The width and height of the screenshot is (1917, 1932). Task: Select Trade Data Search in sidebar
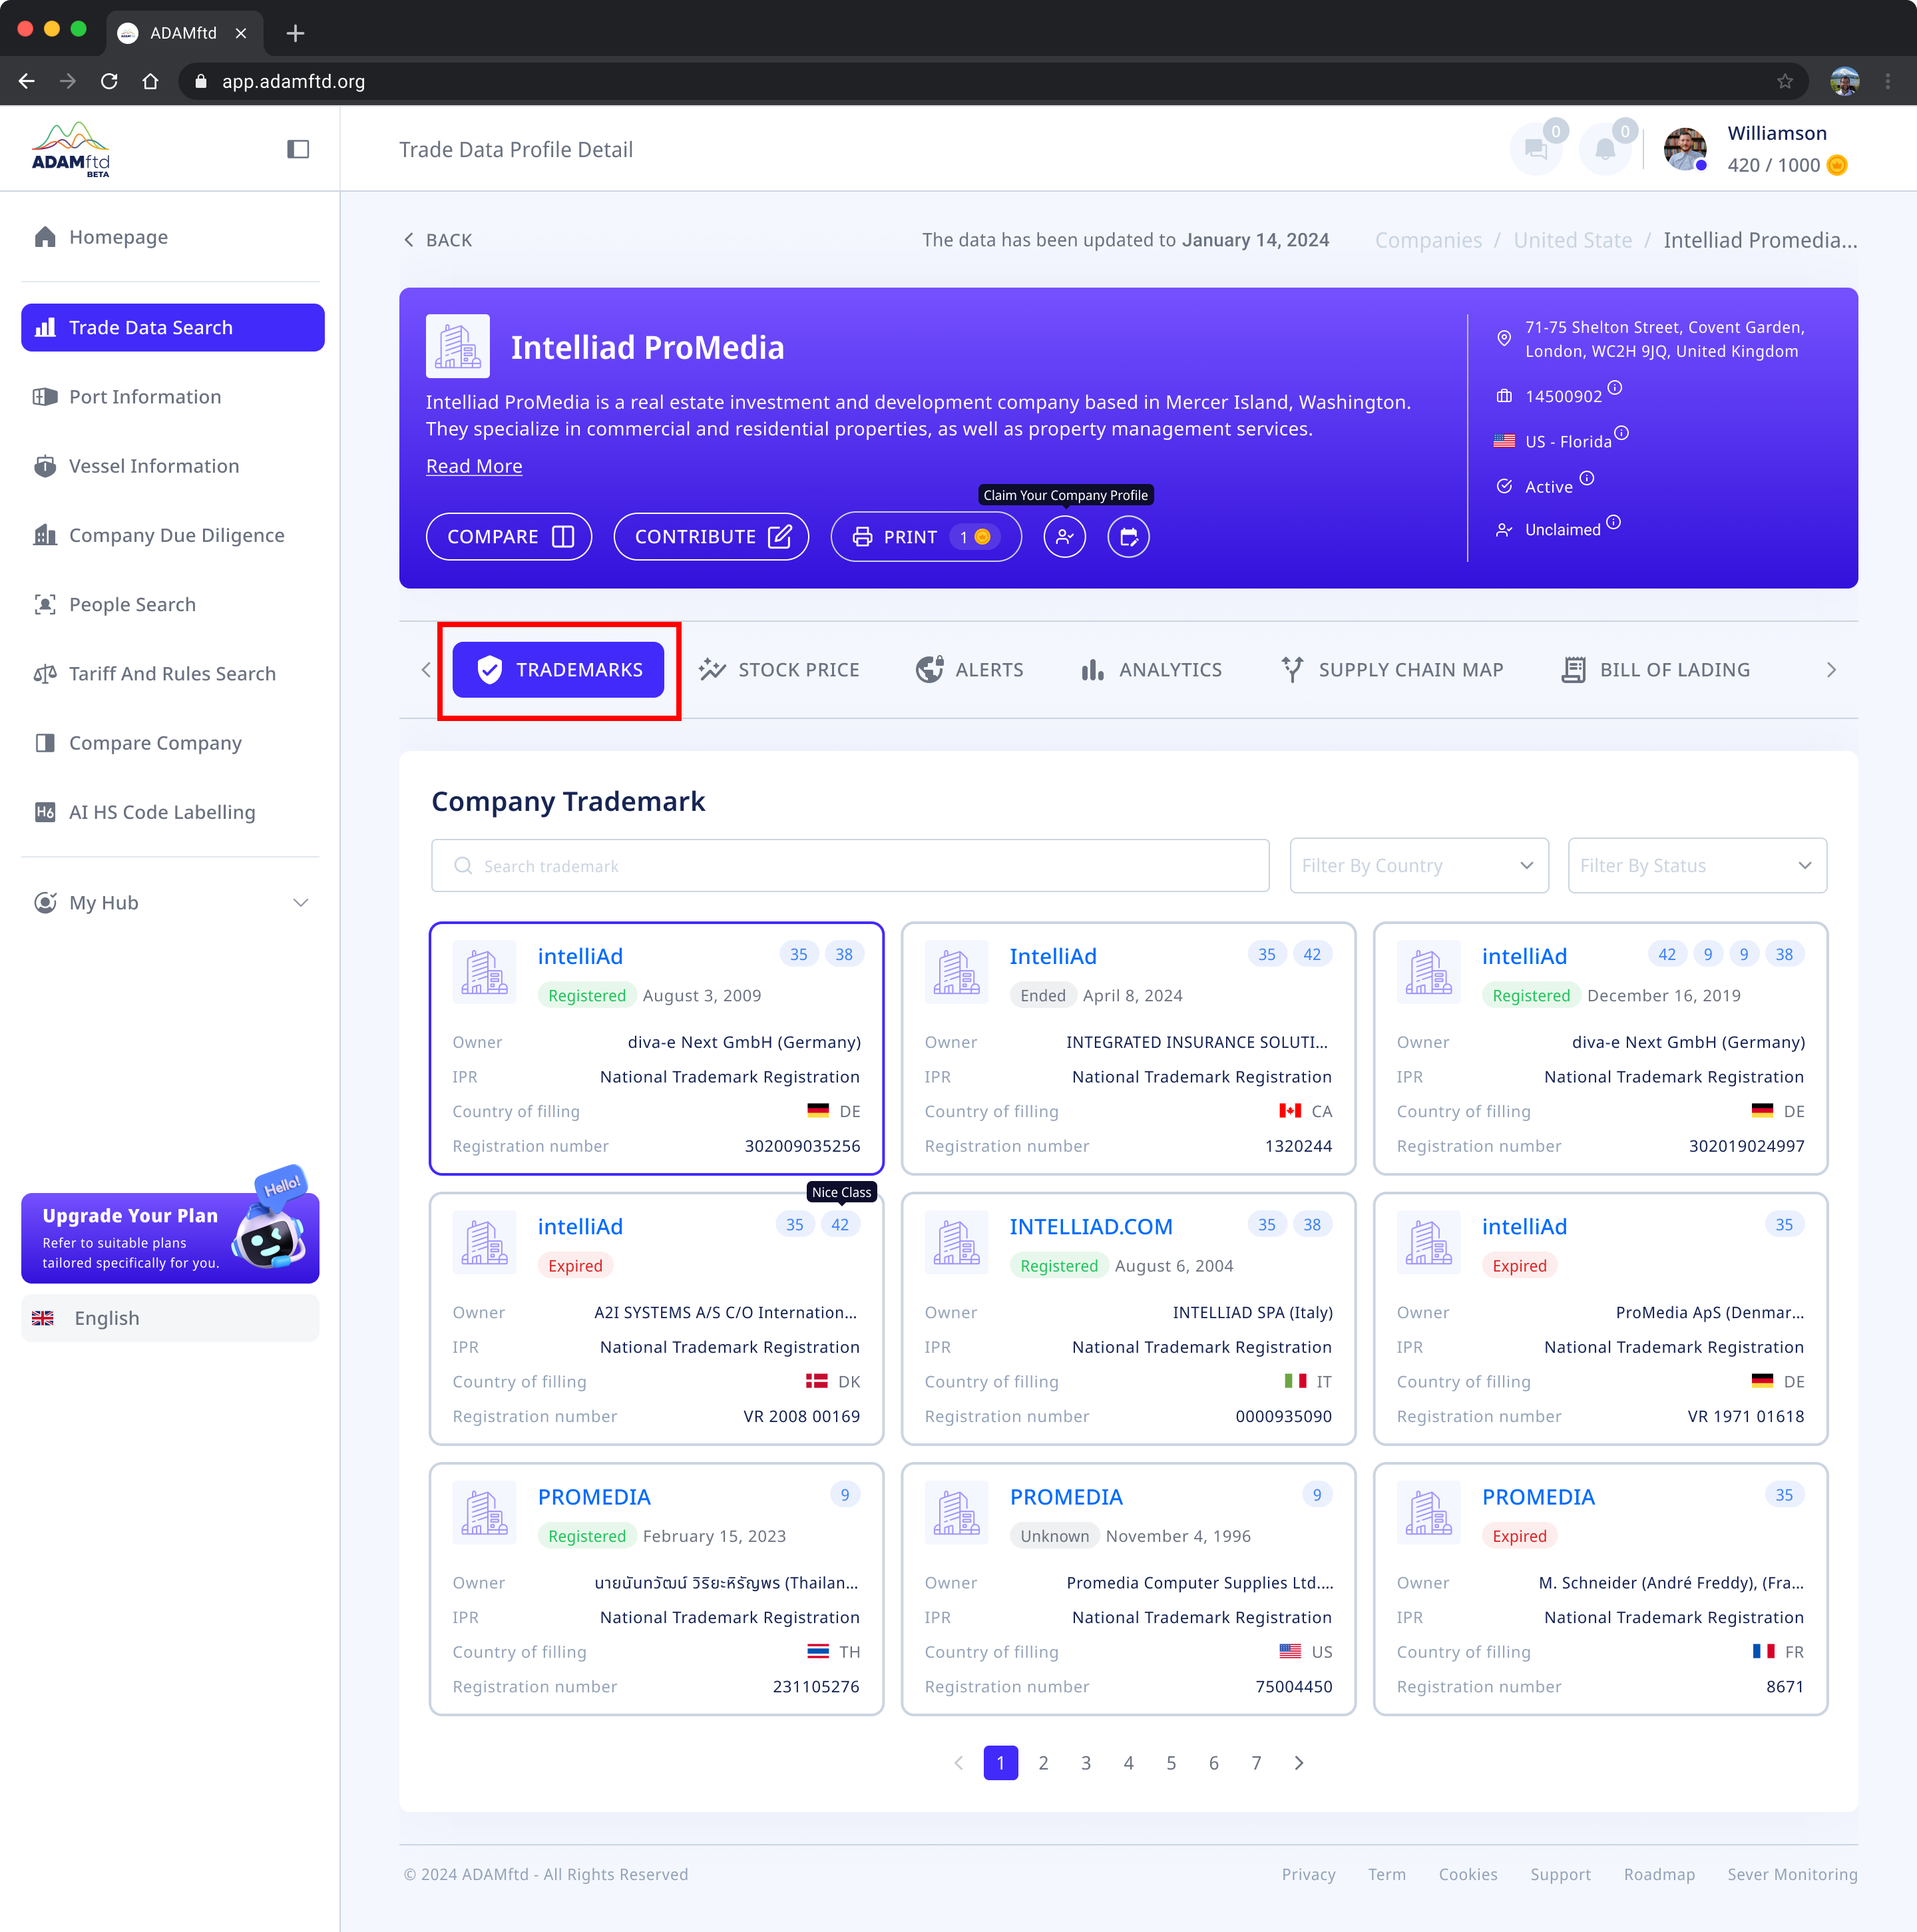172,327
